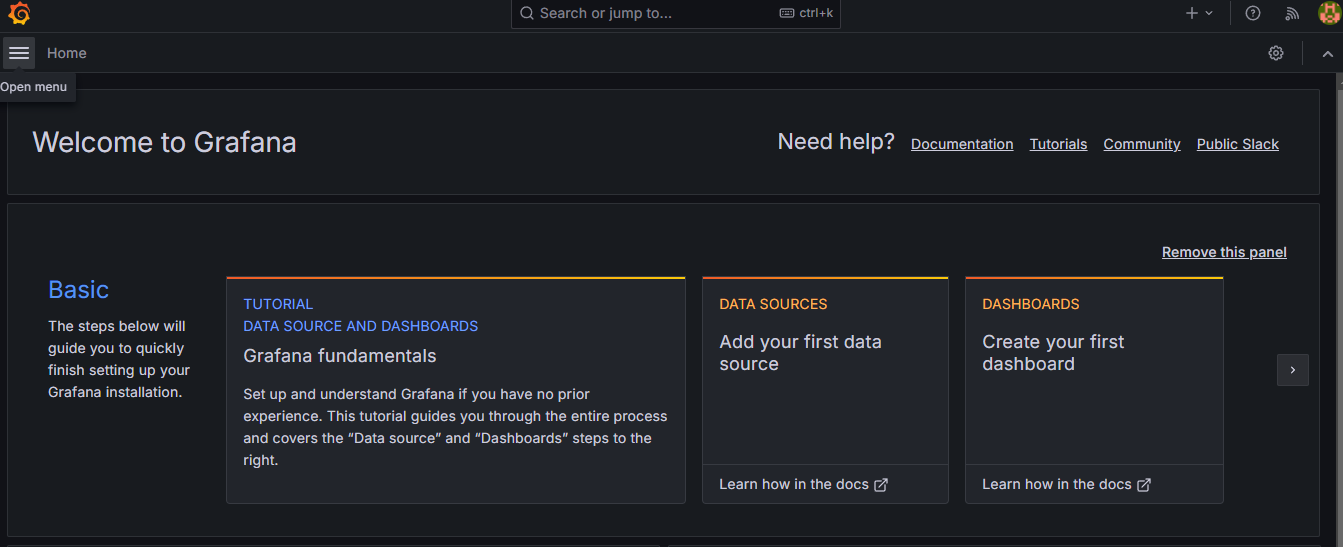Click the DATA SOURCES label
Screen dimensions: 1343x547
click(x=774, y=304)
